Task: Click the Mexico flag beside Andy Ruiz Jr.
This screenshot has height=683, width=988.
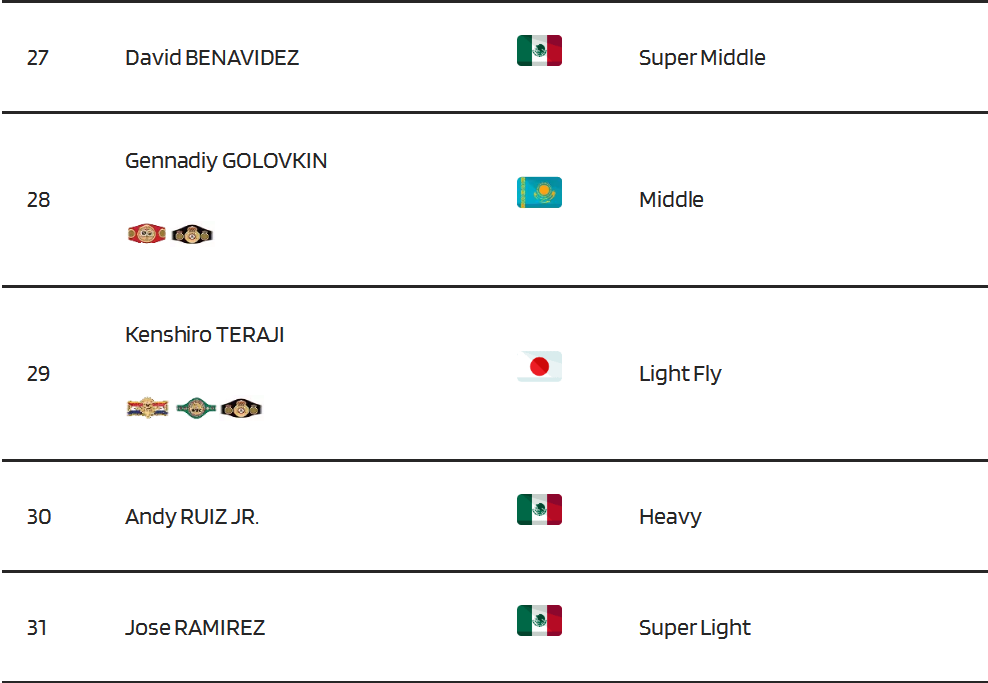Action: click(539, 509)
